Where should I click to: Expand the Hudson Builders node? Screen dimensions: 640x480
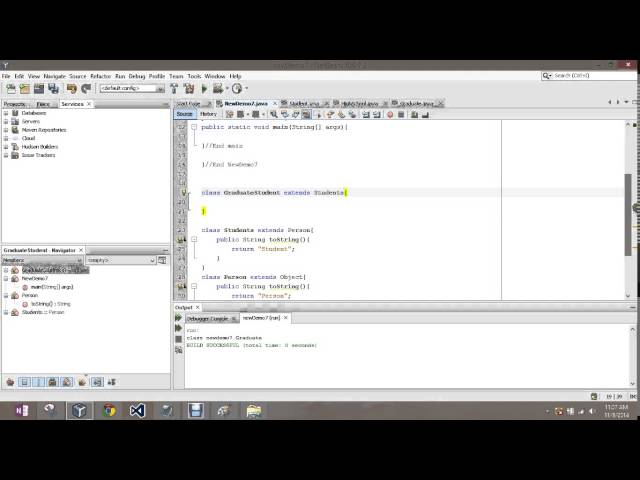click(x=6, y=147)
